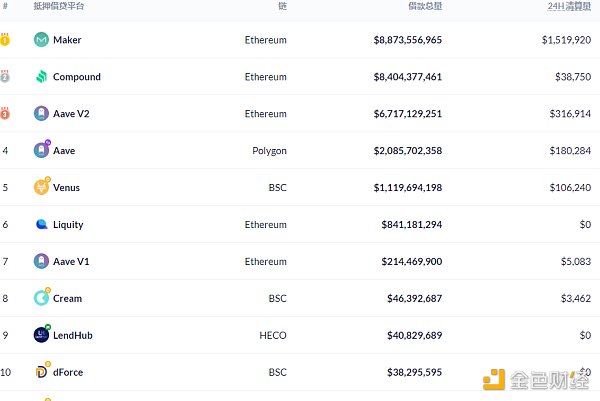
Task: Open the Cream teal logo icon
Action: click(42, 297)
